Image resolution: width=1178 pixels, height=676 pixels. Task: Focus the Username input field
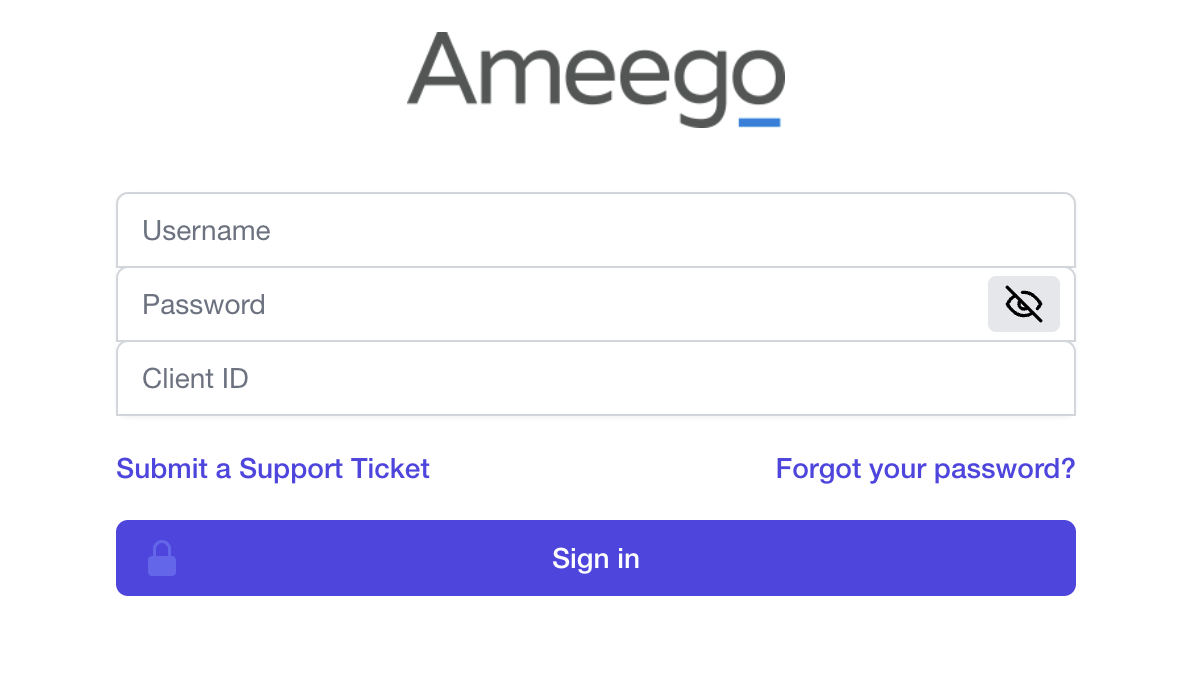[595, 230]
